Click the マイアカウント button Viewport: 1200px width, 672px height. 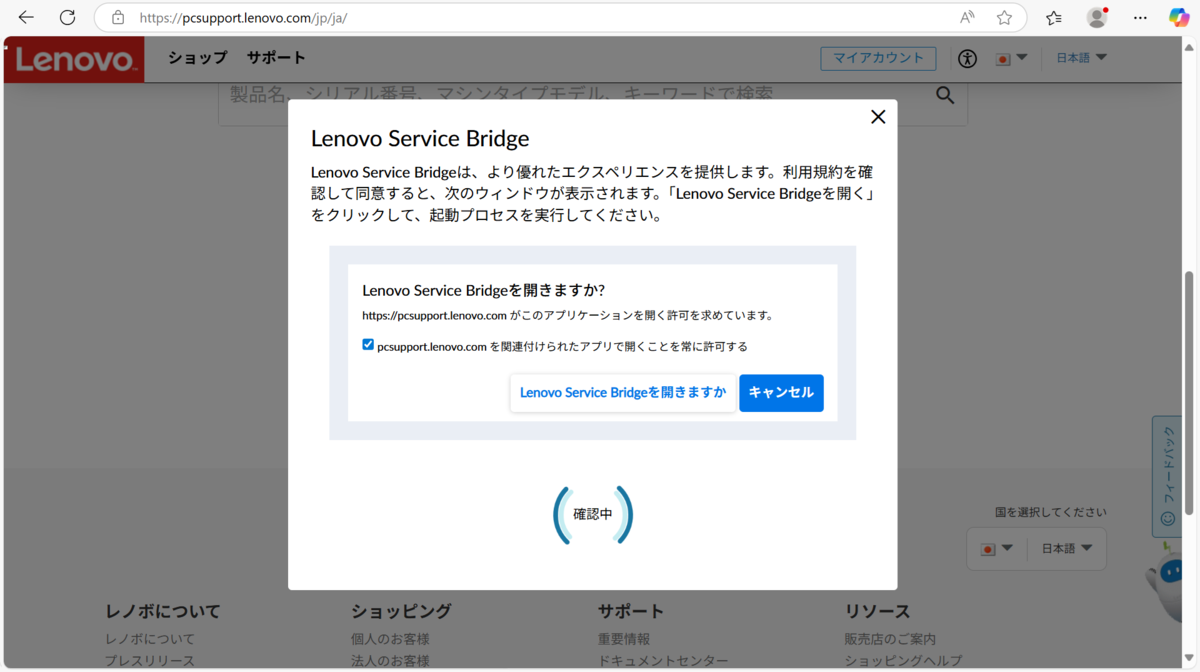[x=878, y=58]
